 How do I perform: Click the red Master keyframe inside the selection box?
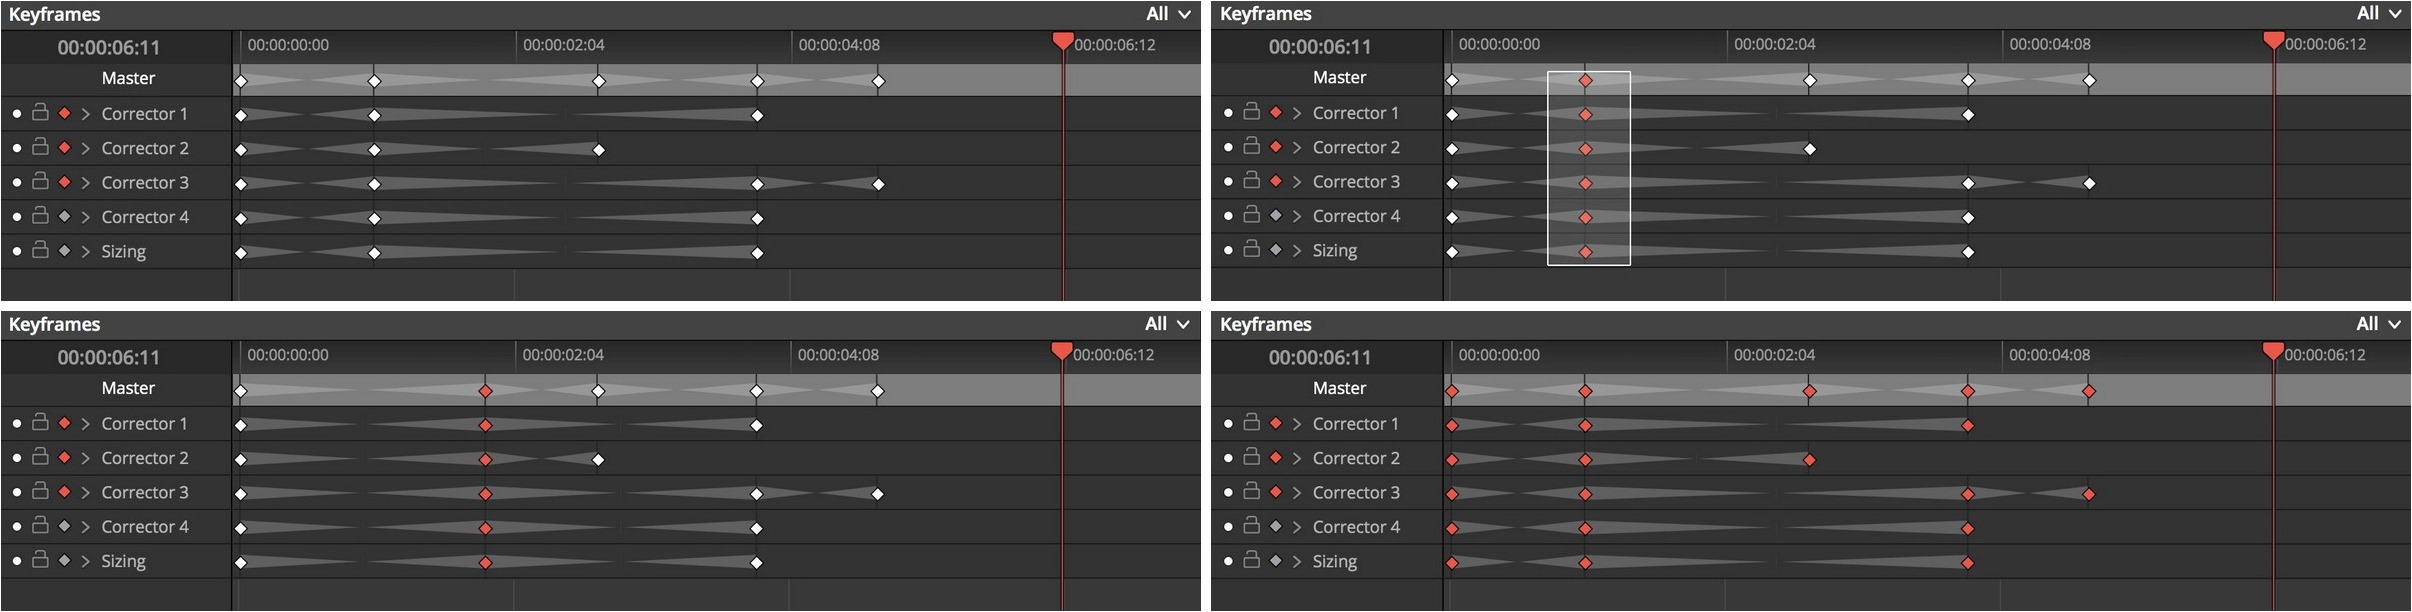(1585, 80)
